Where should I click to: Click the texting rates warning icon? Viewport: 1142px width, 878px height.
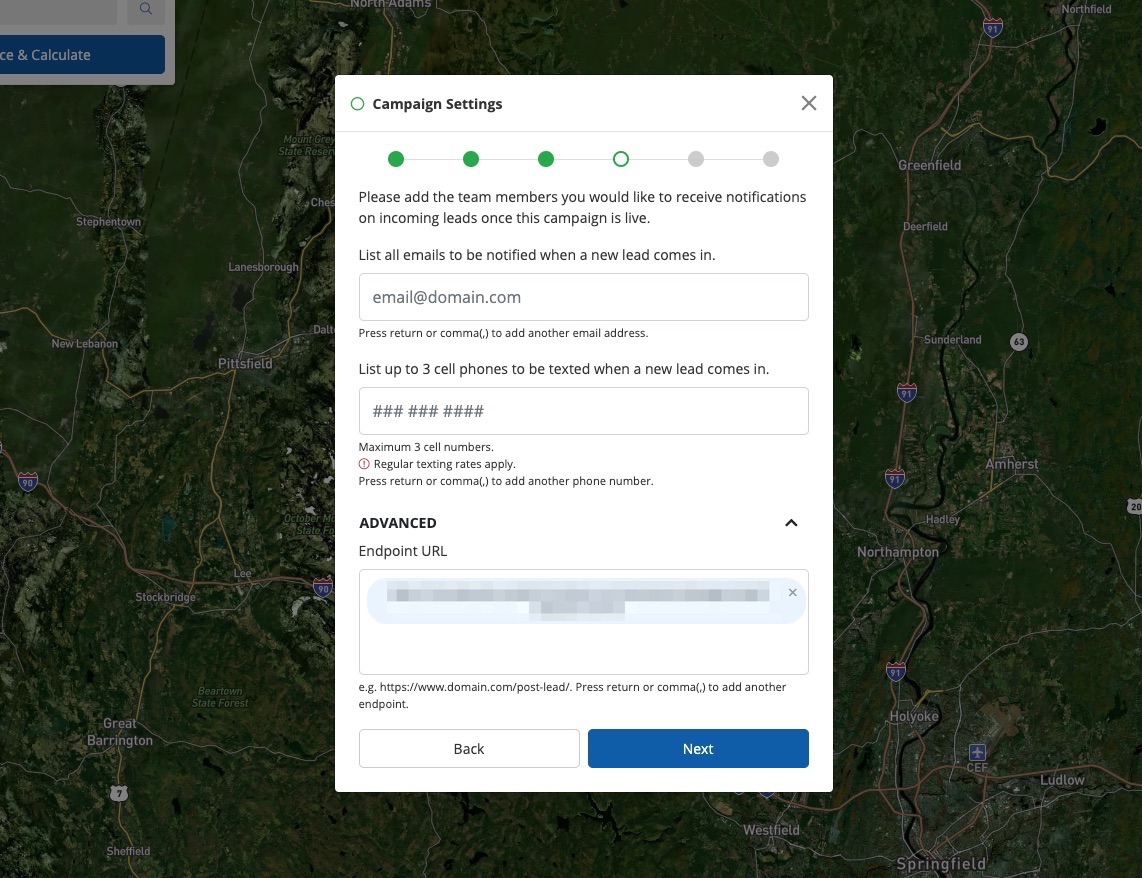(364, 464)
